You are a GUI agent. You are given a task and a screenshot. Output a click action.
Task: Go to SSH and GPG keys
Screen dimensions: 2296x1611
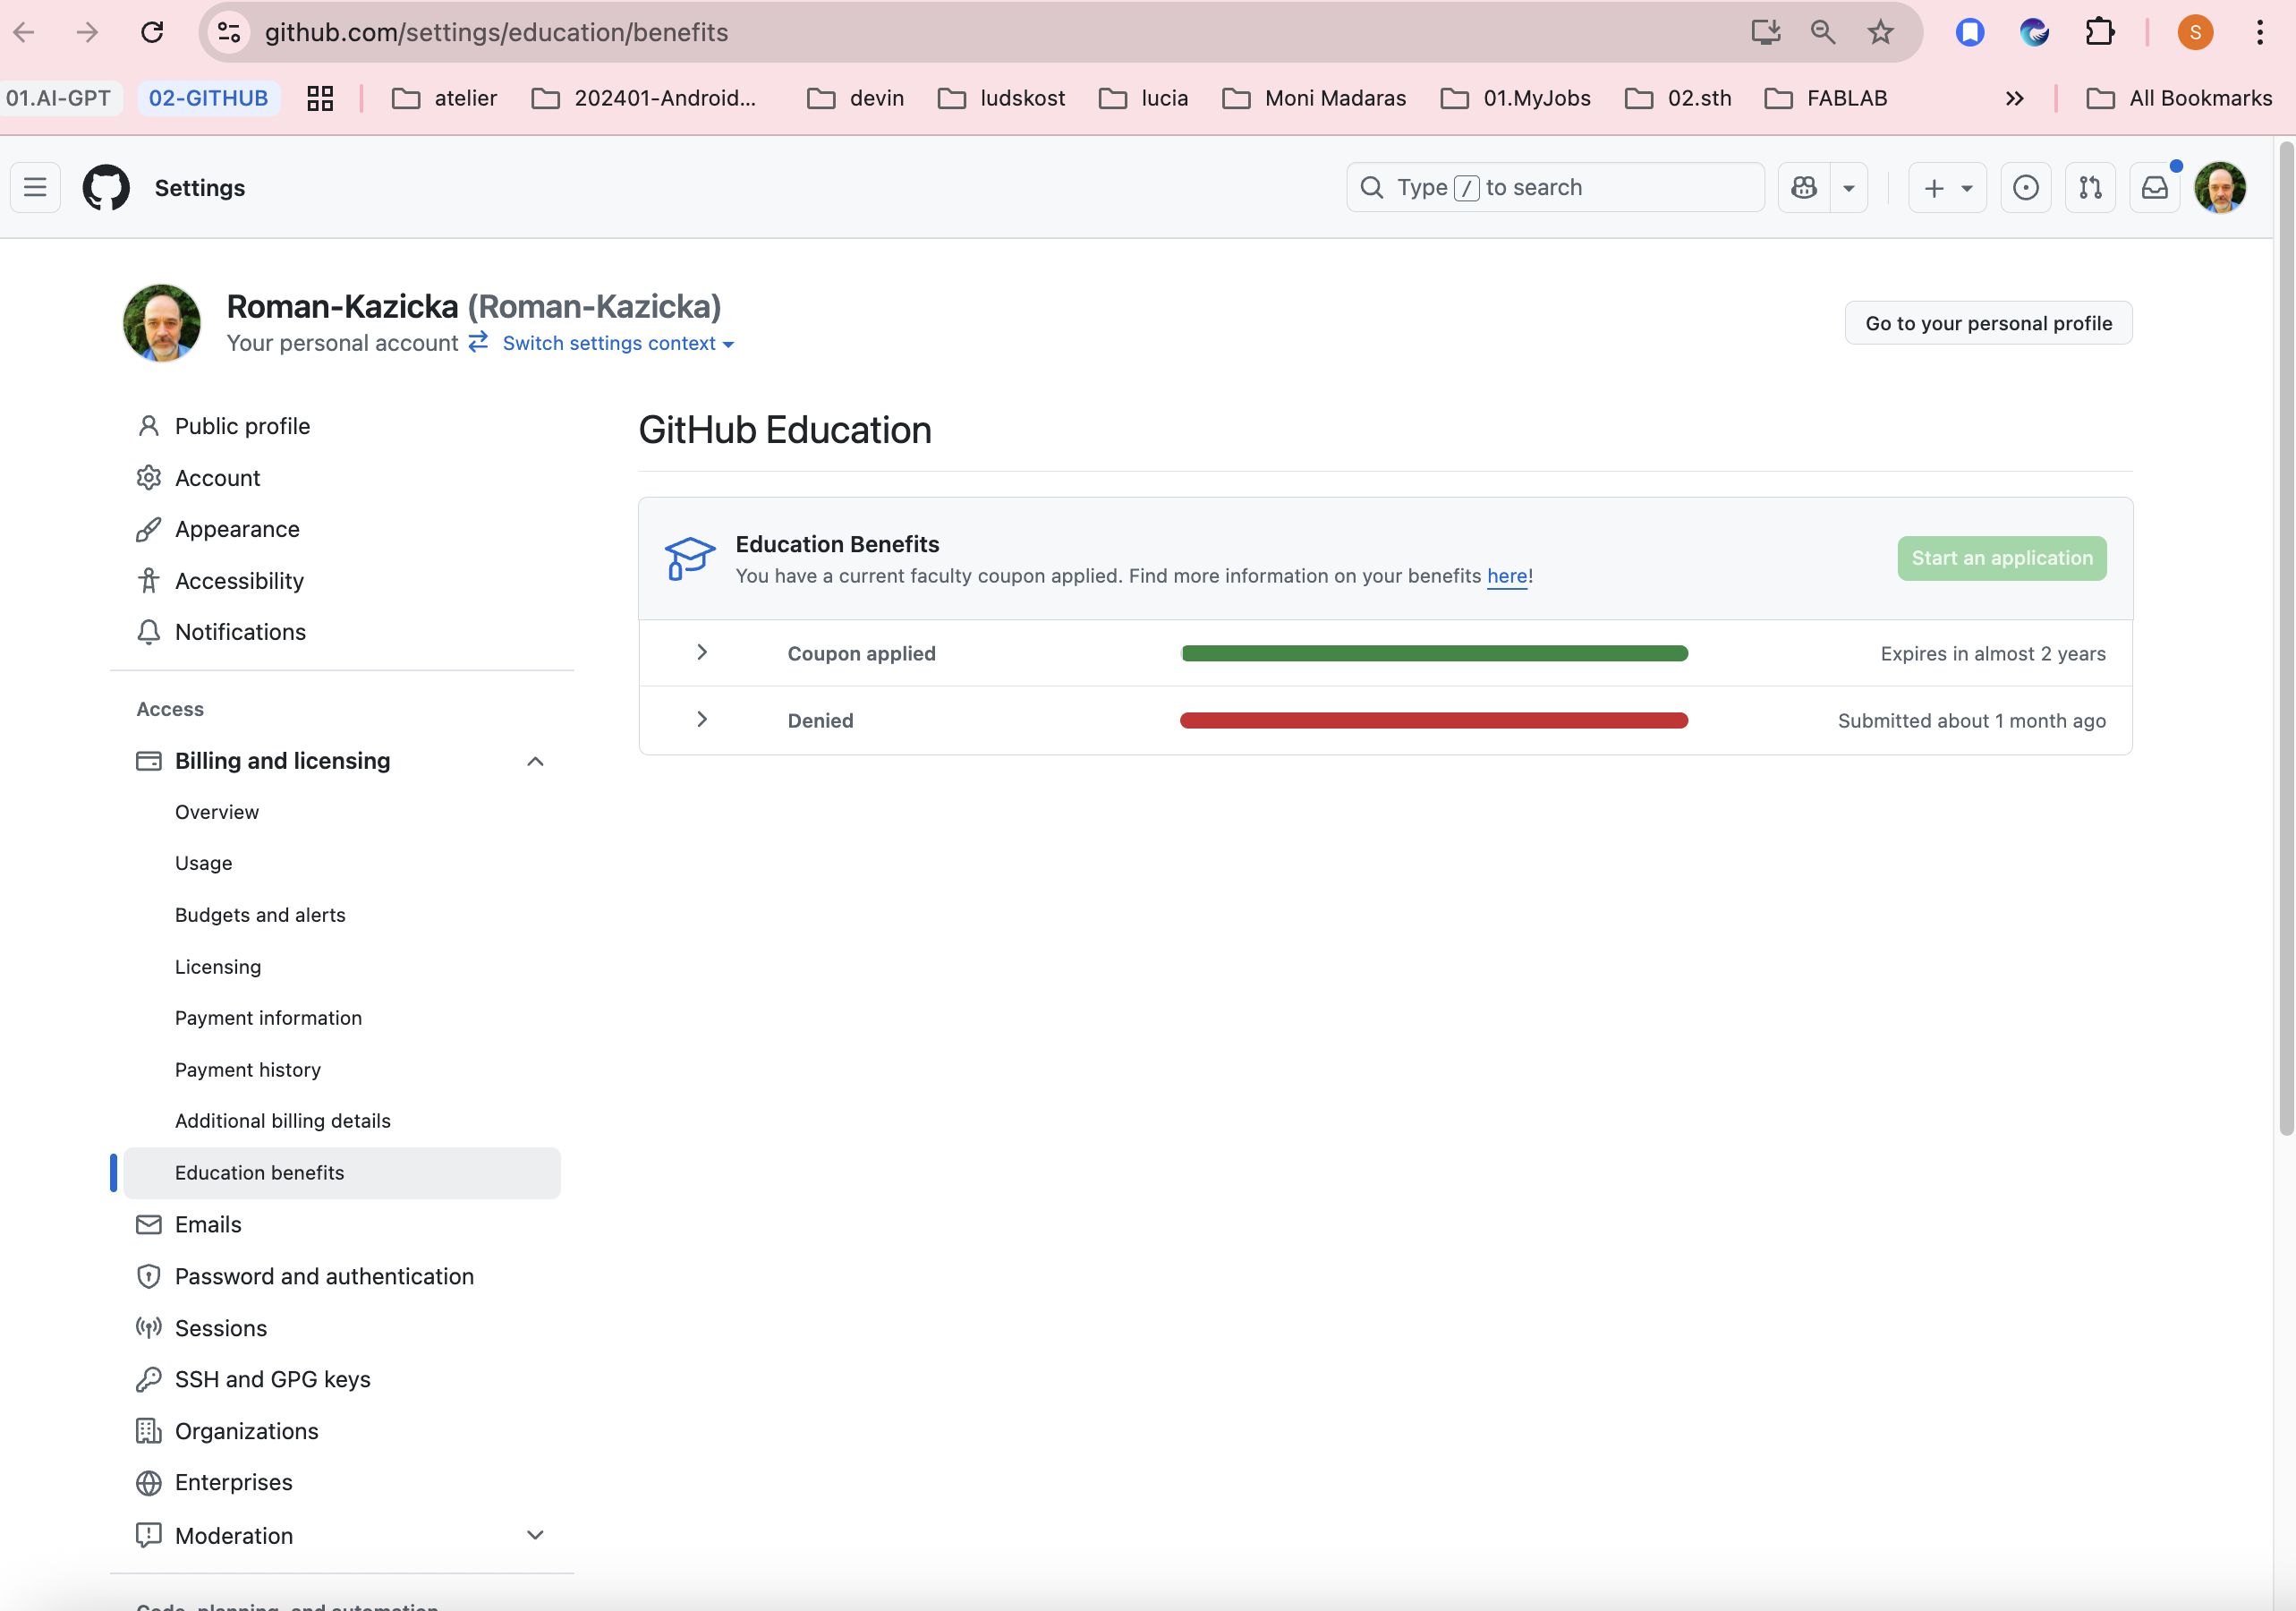tap(272, 1379)
